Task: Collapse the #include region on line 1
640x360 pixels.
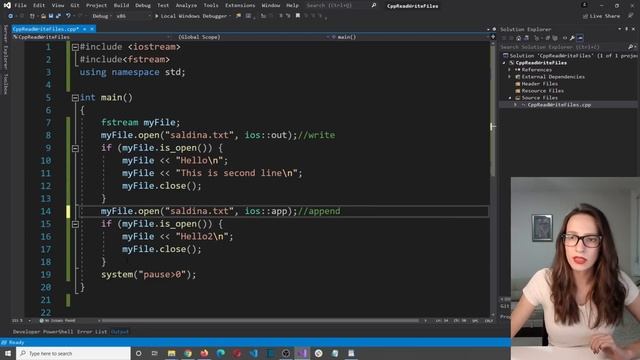Action: [x=75, y=47]
